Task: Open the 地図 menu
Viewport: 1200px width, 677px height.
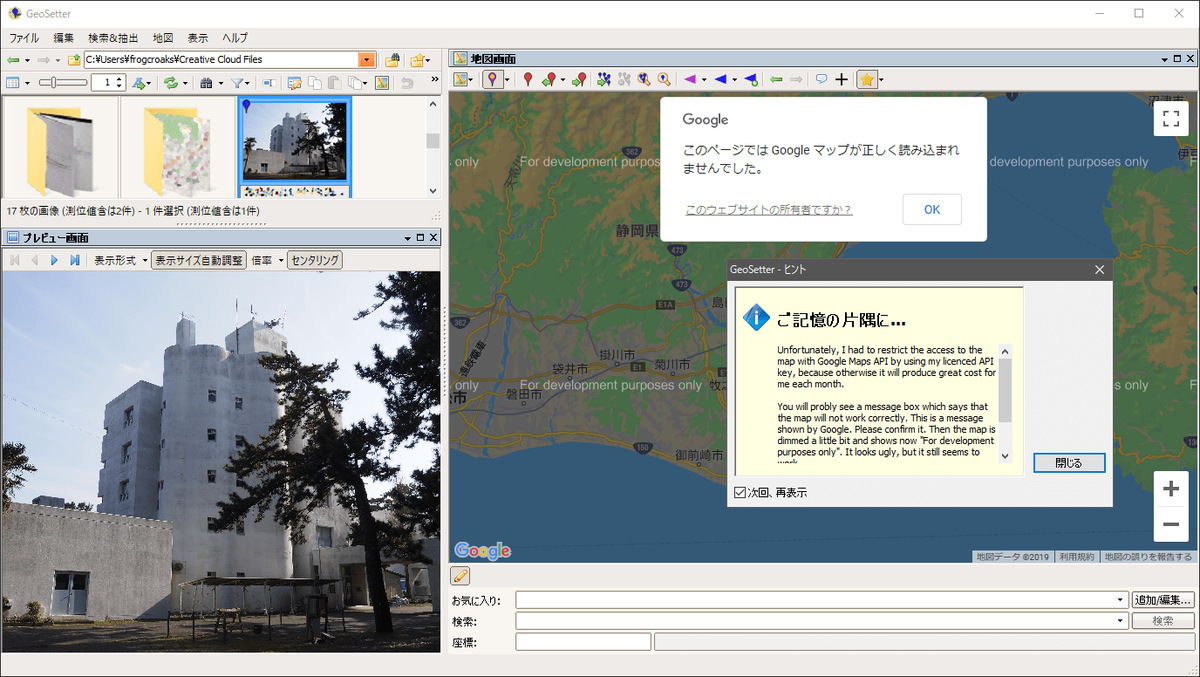Action: [163, 38]
